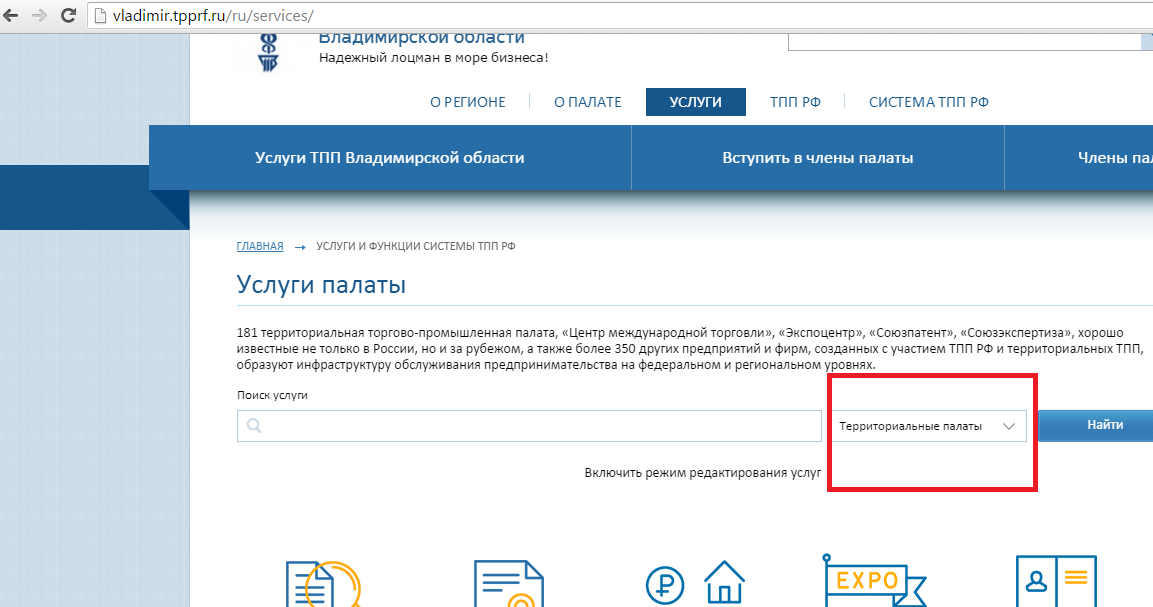Open О РЕГИОНЕ menu
The height and width of the screenshot is (607, 1153).
[x=468, y=102]
